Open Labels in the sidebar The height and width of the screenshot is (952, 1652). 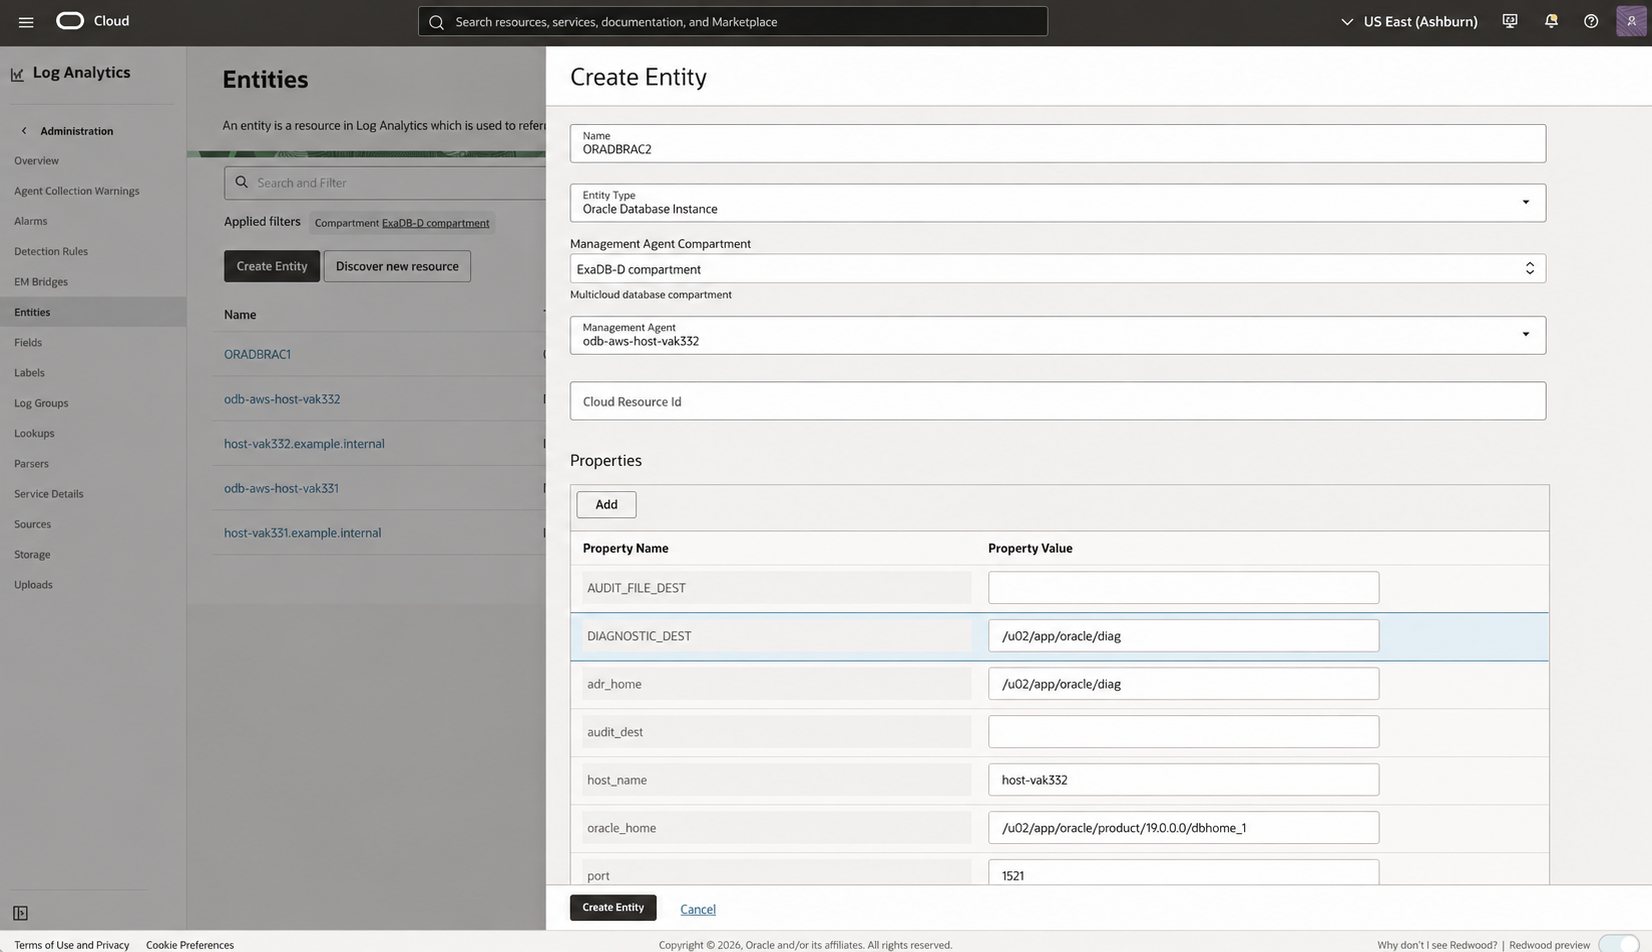(29, 373)
